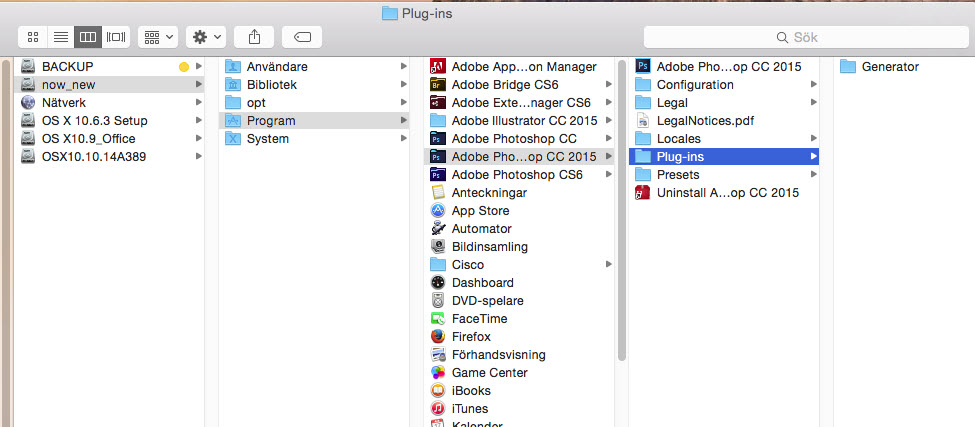This screenshot has width=975, height=427.
Task: Click the Dashboard gauge icon
Action: [x=438, y=283]
